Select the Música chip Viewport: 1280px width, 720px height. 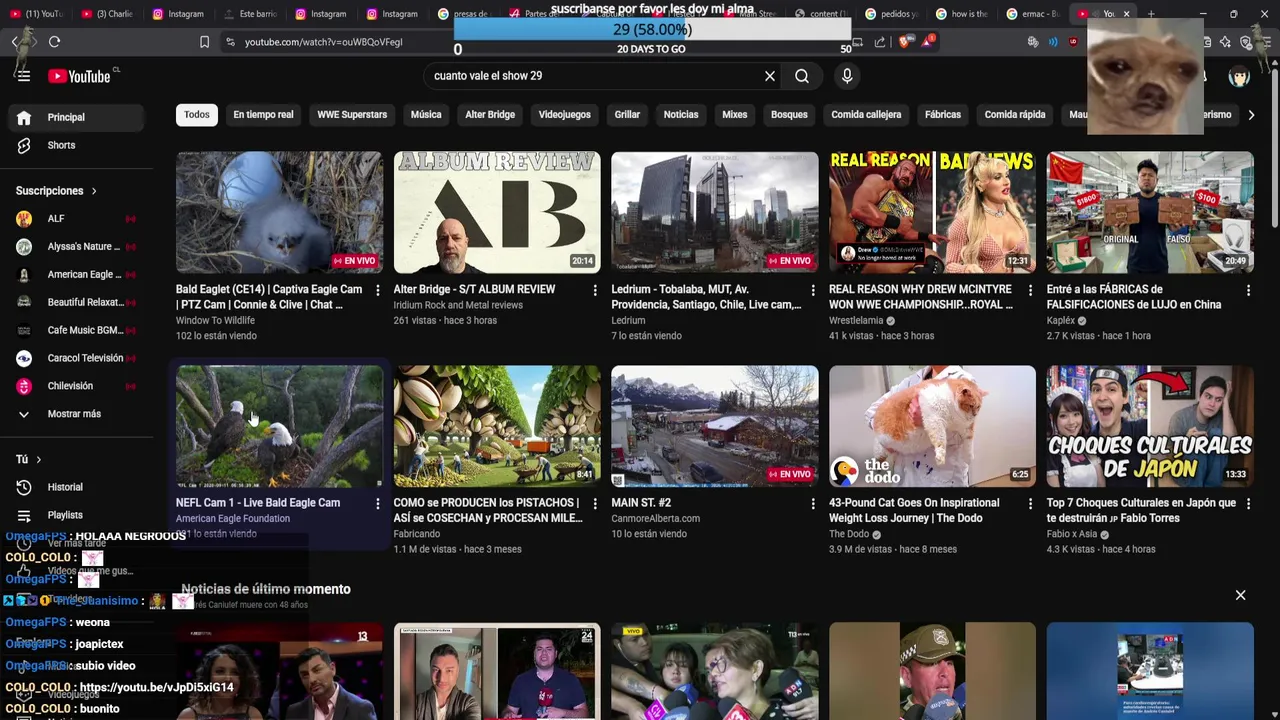(426, 115)
